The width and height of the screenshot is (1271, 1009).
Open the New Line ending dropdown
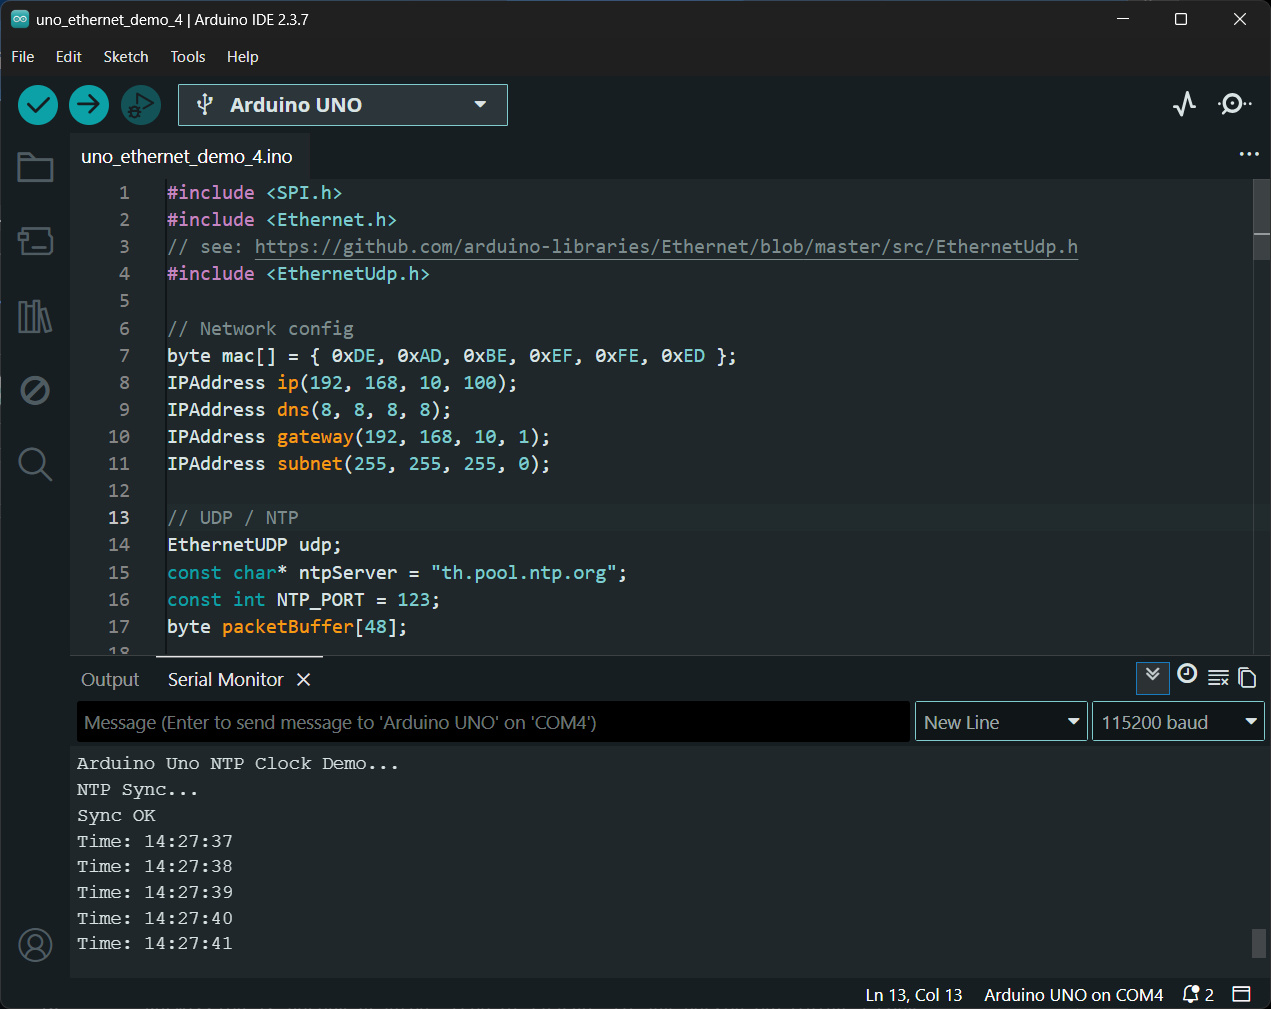click(1001, 722)
